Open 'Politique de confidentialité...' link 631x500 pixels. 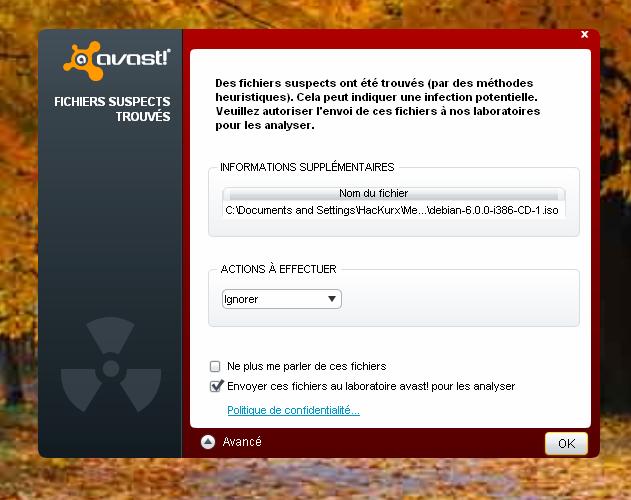click(293, 410)
